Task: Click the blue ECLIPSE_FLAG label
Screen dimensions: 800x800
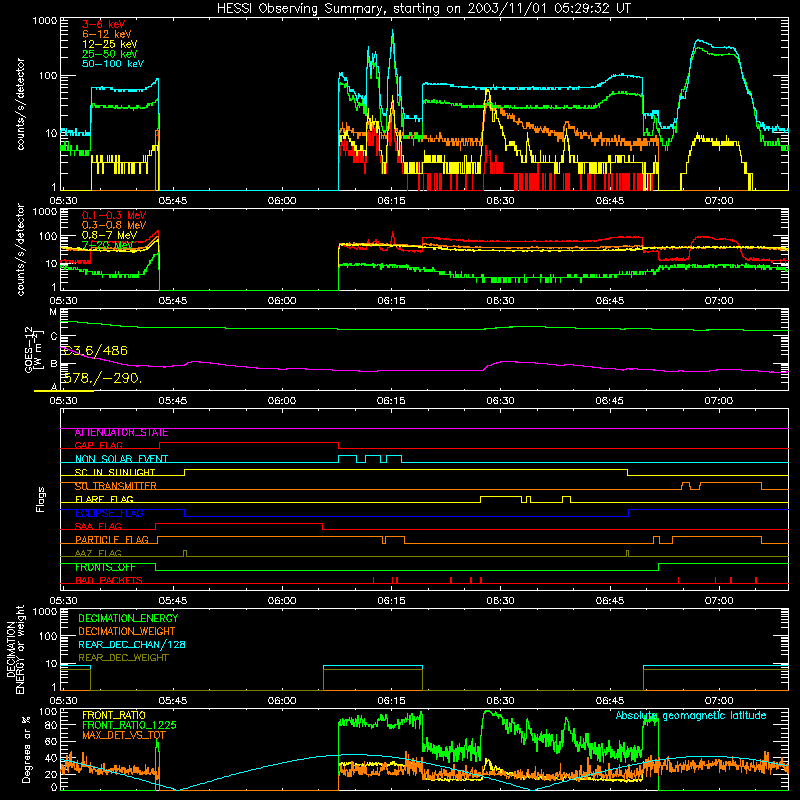Action: 109,513
